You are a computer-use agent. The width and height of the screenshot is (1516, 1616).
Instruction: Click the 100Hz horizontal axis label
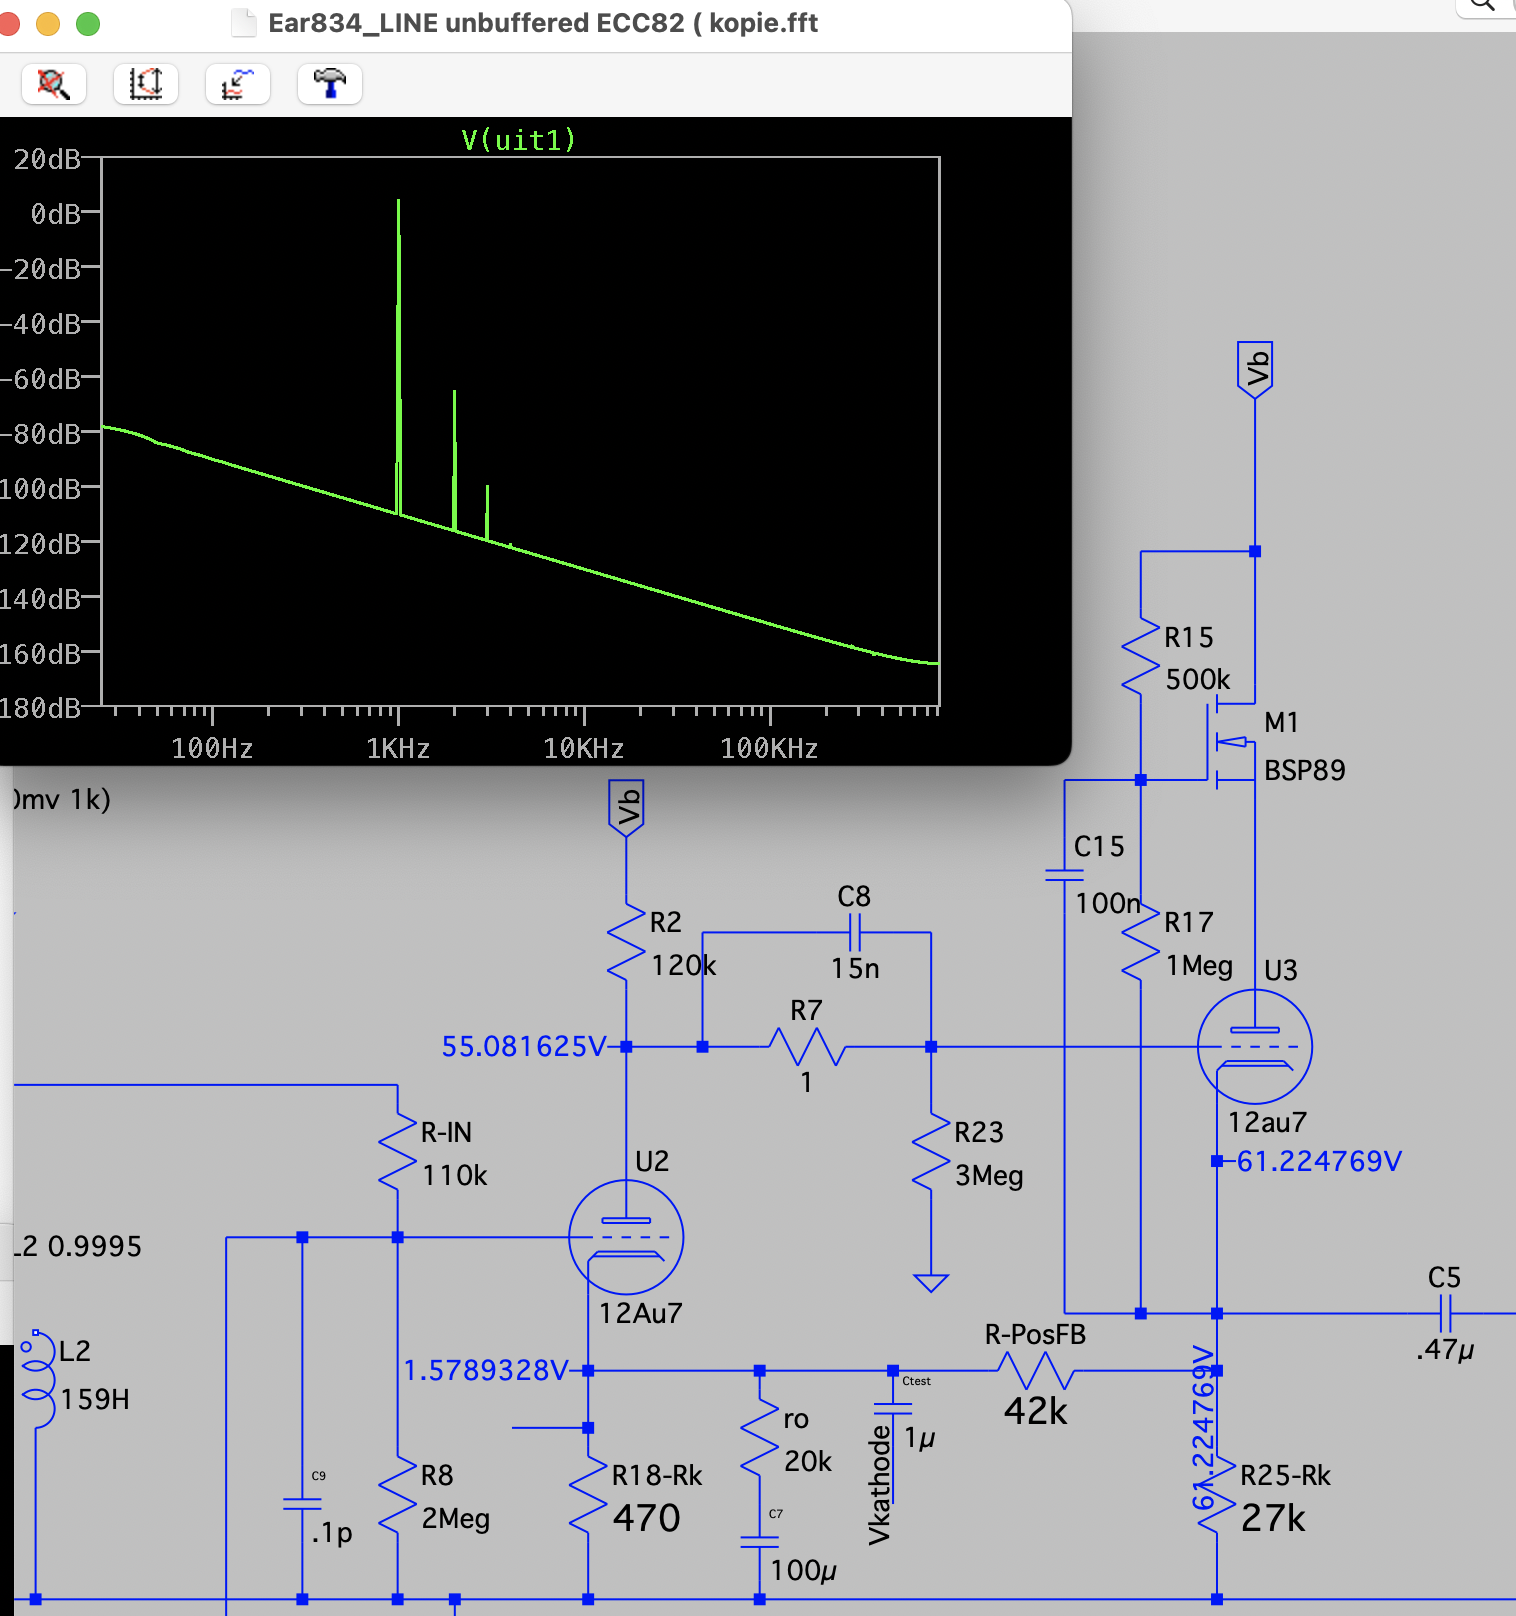[212, 748]
